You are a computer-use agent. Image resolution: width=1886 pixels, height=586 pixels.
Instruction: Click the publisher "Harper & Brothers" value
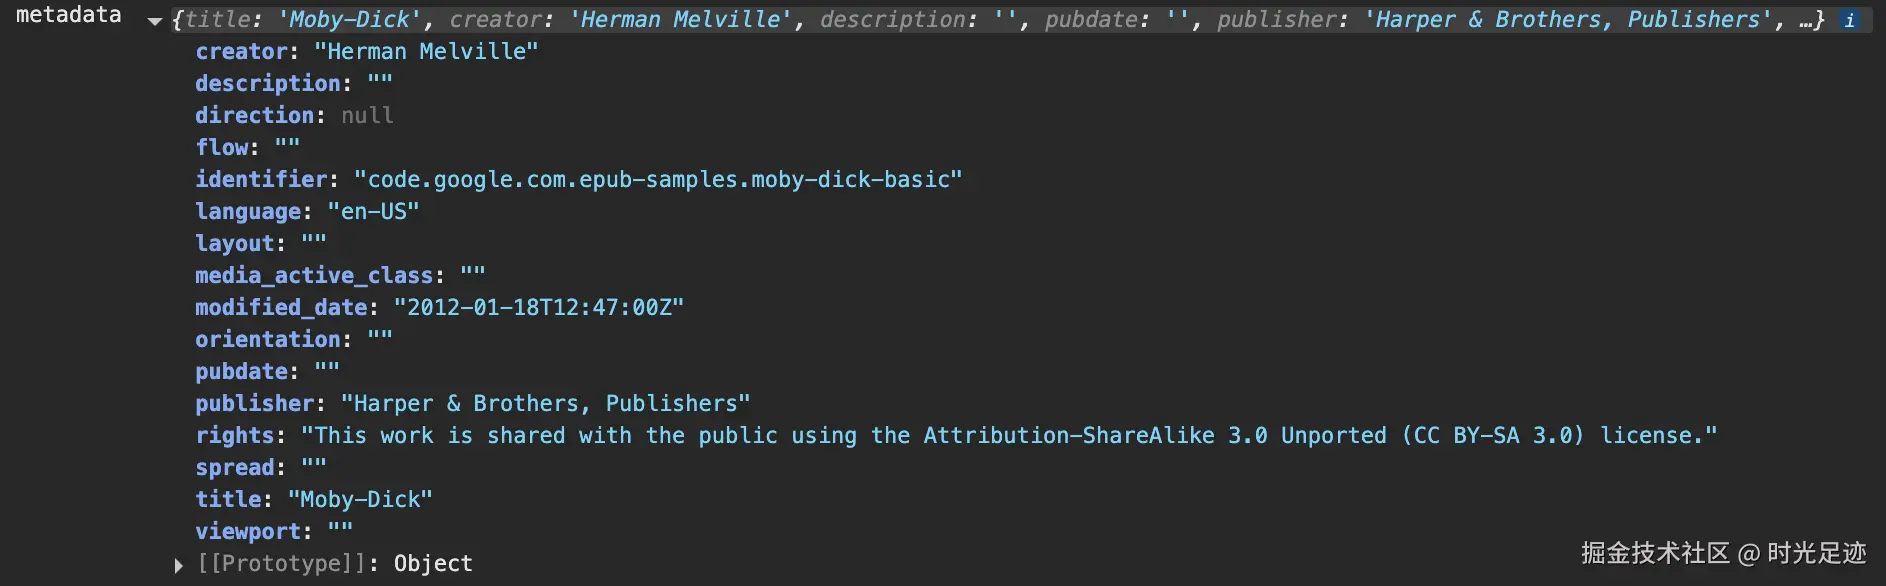point(545,403)
